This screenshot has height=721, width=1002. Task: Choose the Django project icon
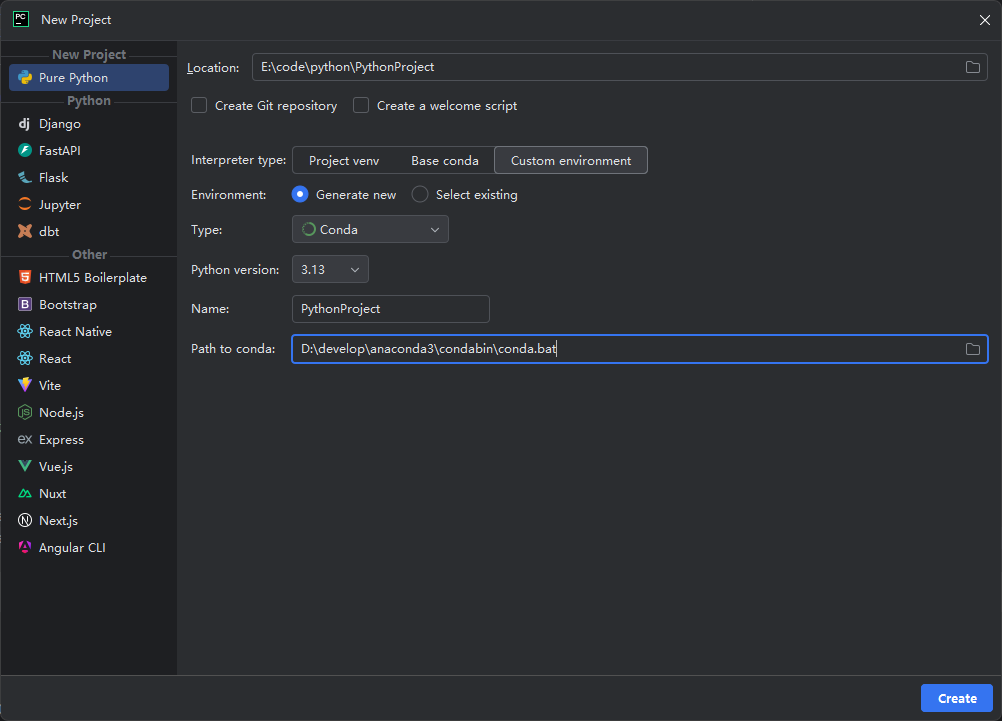pyautogui.click(x=24, y=123)
